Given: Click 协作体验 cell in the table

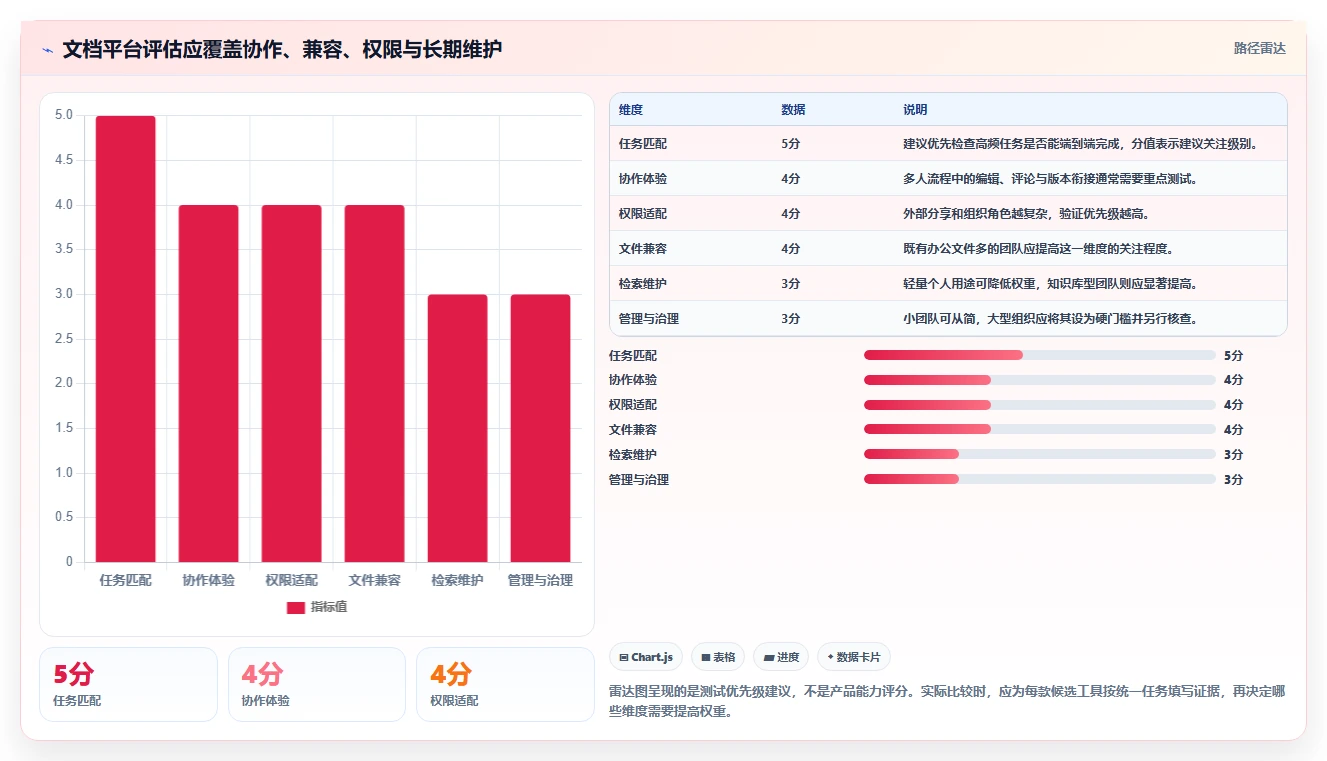Looking at the screenshot, I should coord(643,179).
